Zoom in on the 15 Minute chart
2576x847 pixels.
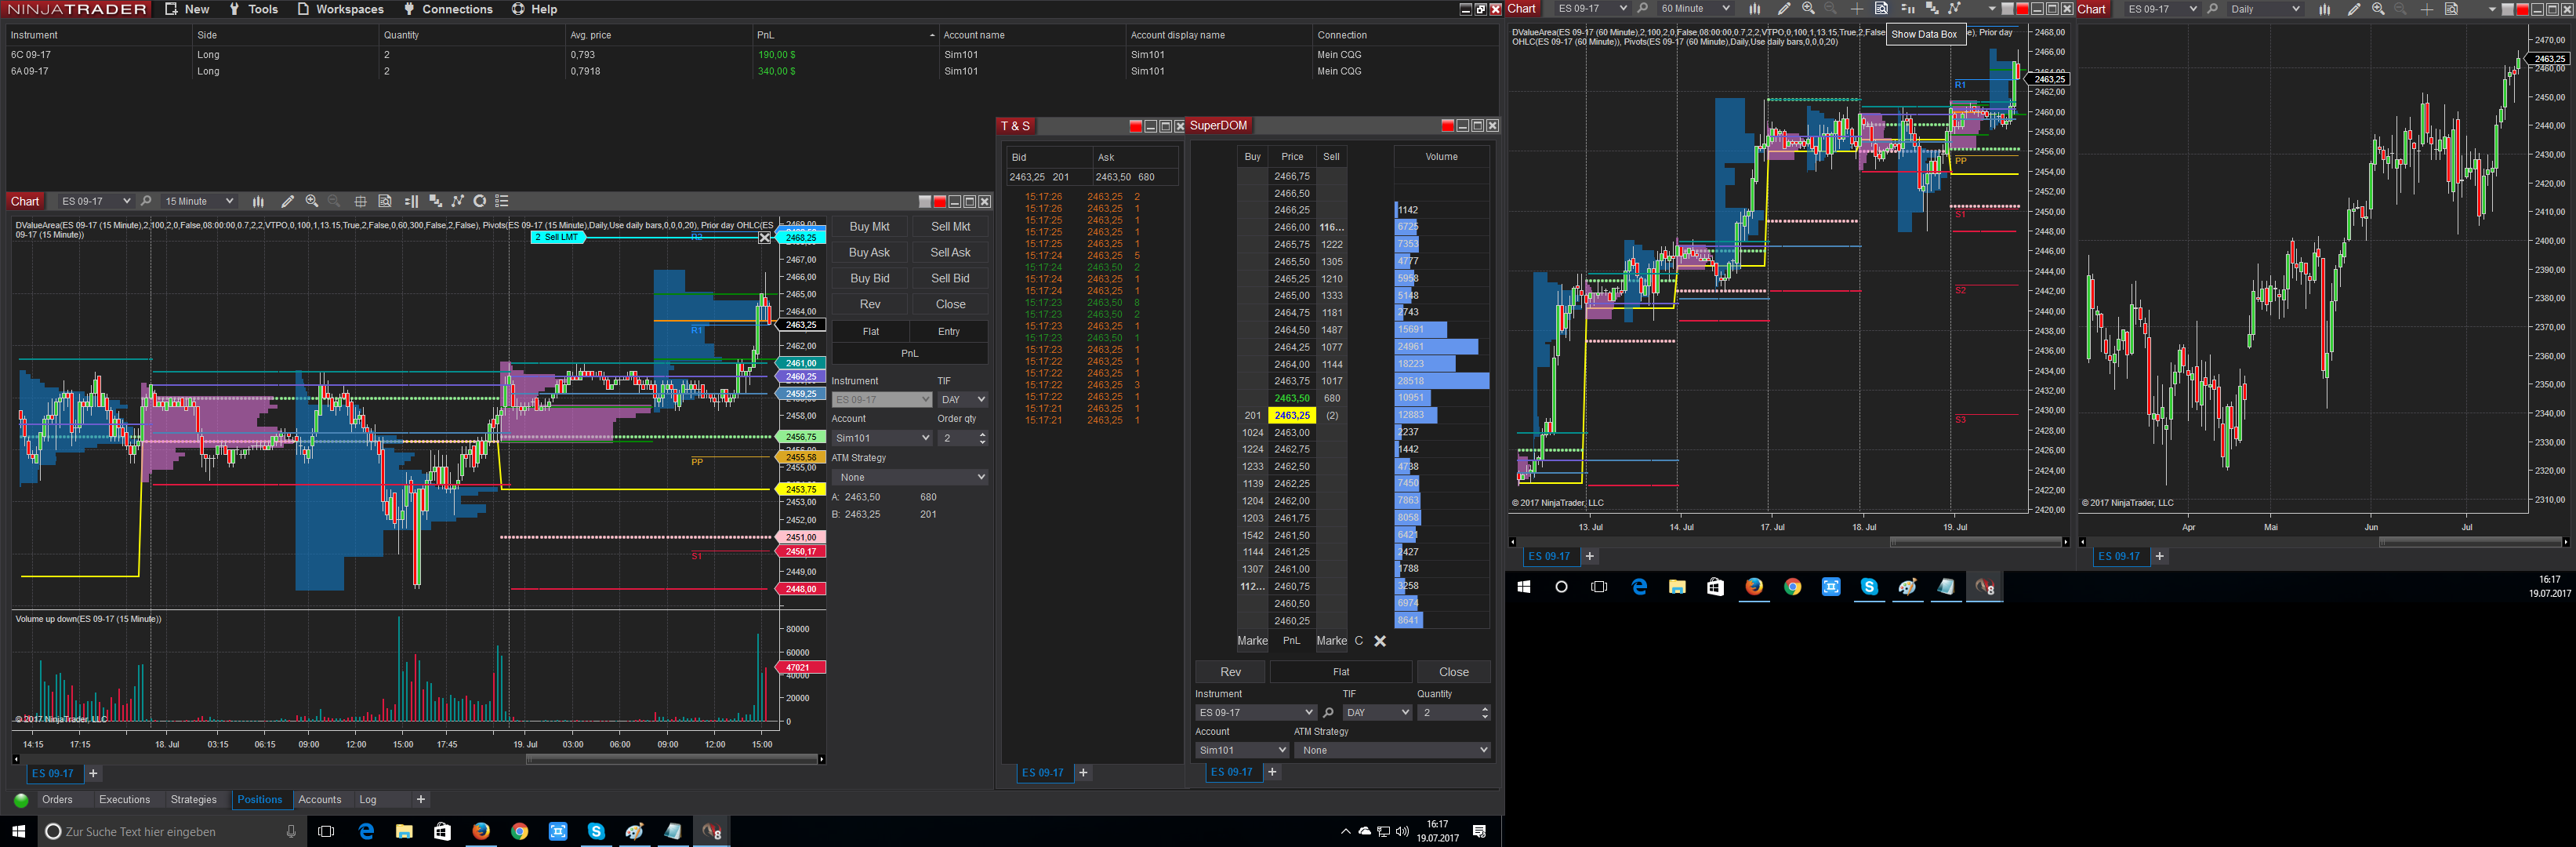(312, 201)
